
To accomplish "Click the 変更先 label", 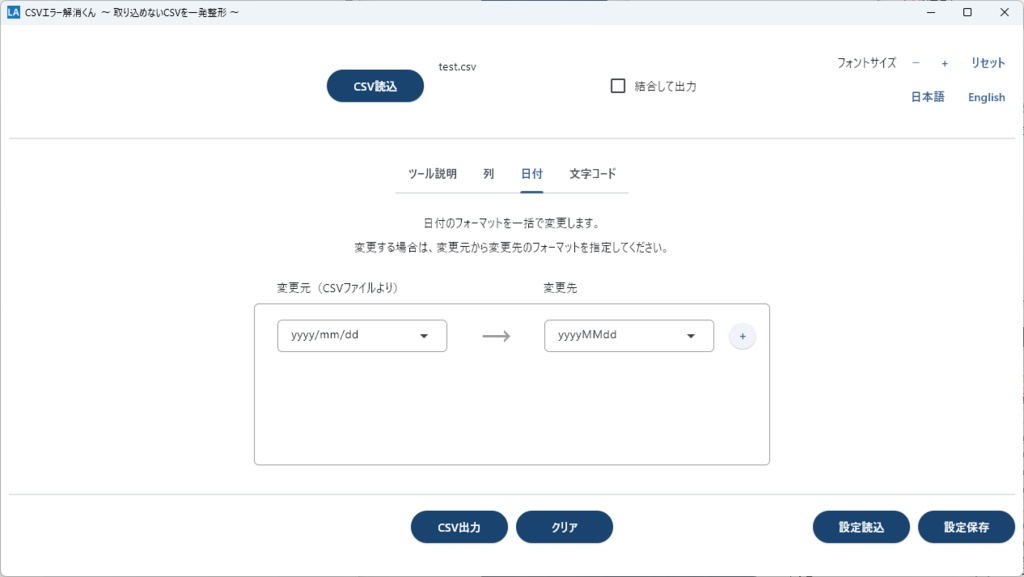I will 560,288.
